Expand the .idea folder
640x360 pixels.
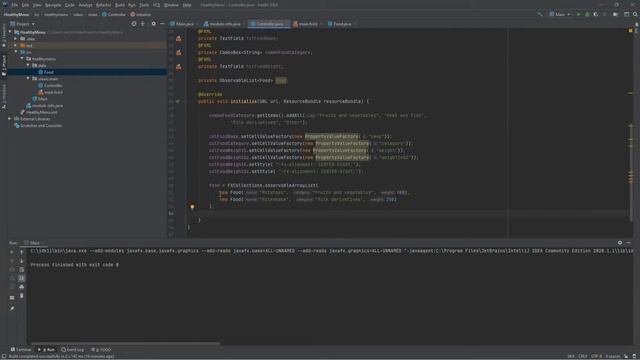coord(16,39)
